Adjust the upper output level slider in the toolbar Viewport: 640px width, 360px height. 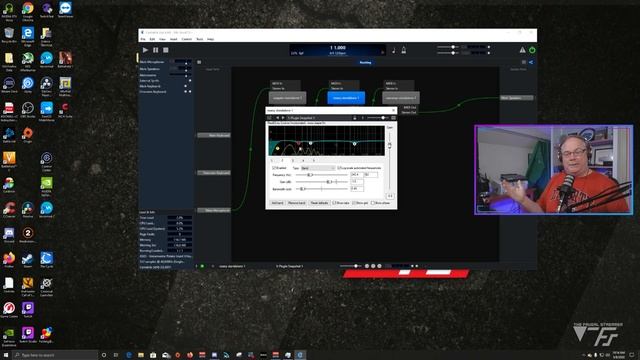pos(449,47)
